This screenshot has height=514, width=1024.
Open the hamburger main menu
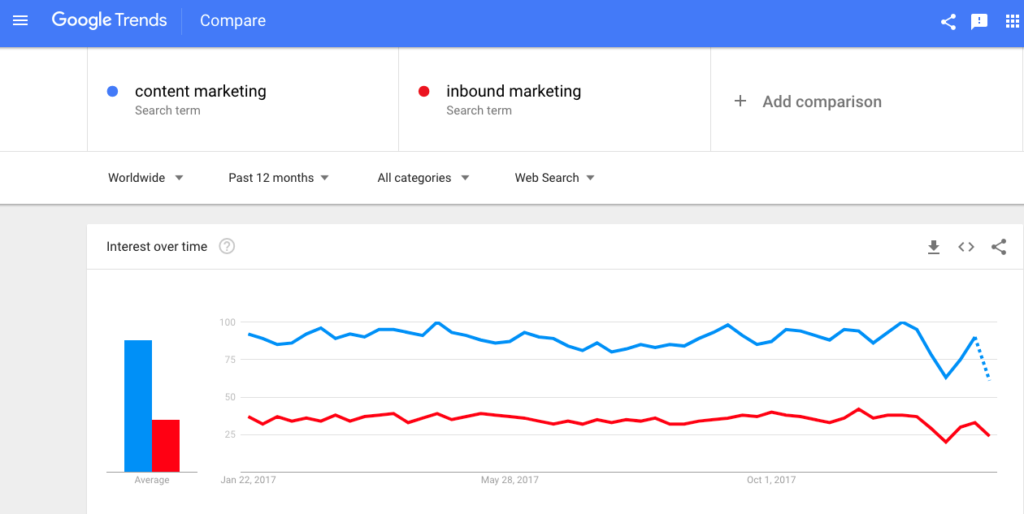pos(20,21)
